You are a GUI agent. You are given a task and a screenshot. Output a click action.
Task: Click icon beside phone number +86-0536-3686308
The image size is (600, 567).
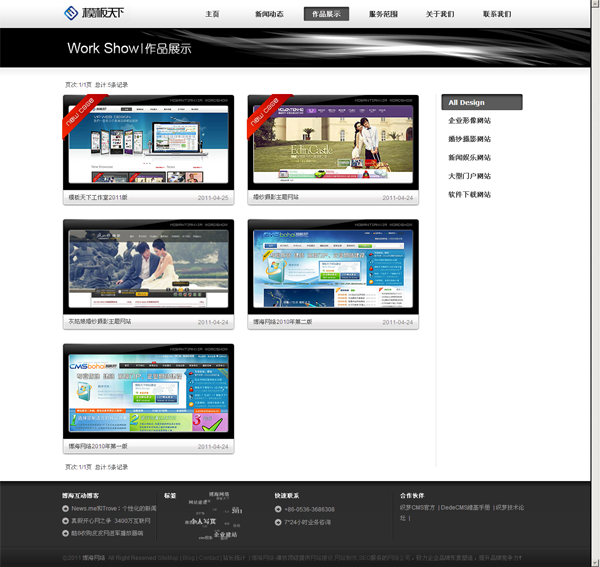point(278,509)
